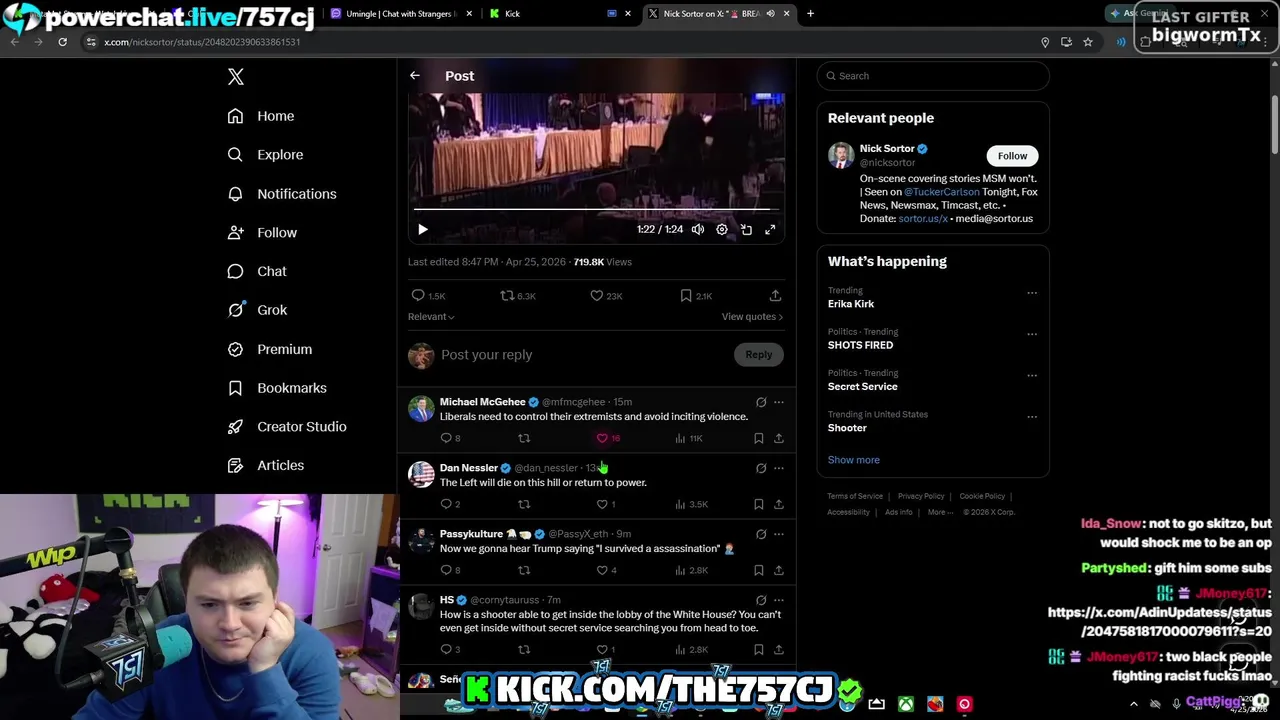
Task: Open more options for Shooter trend
Action: pos(1032,417)
